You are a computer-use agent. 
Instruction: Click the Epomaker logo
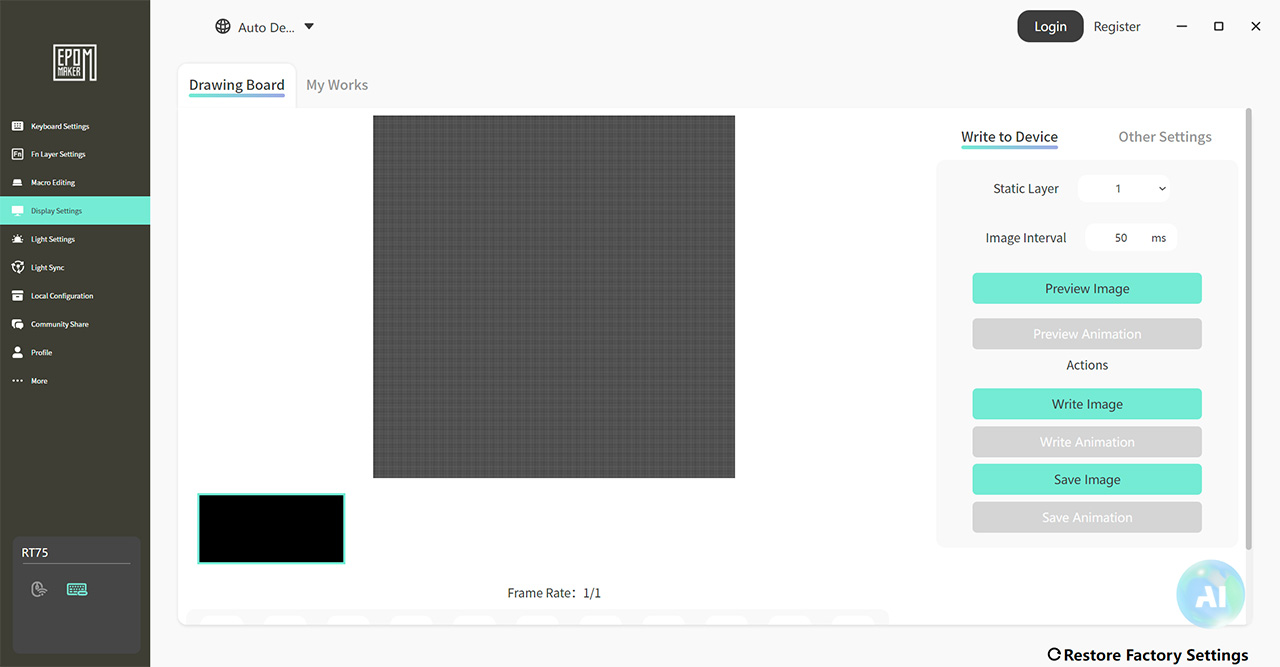[x=75, y=62]
